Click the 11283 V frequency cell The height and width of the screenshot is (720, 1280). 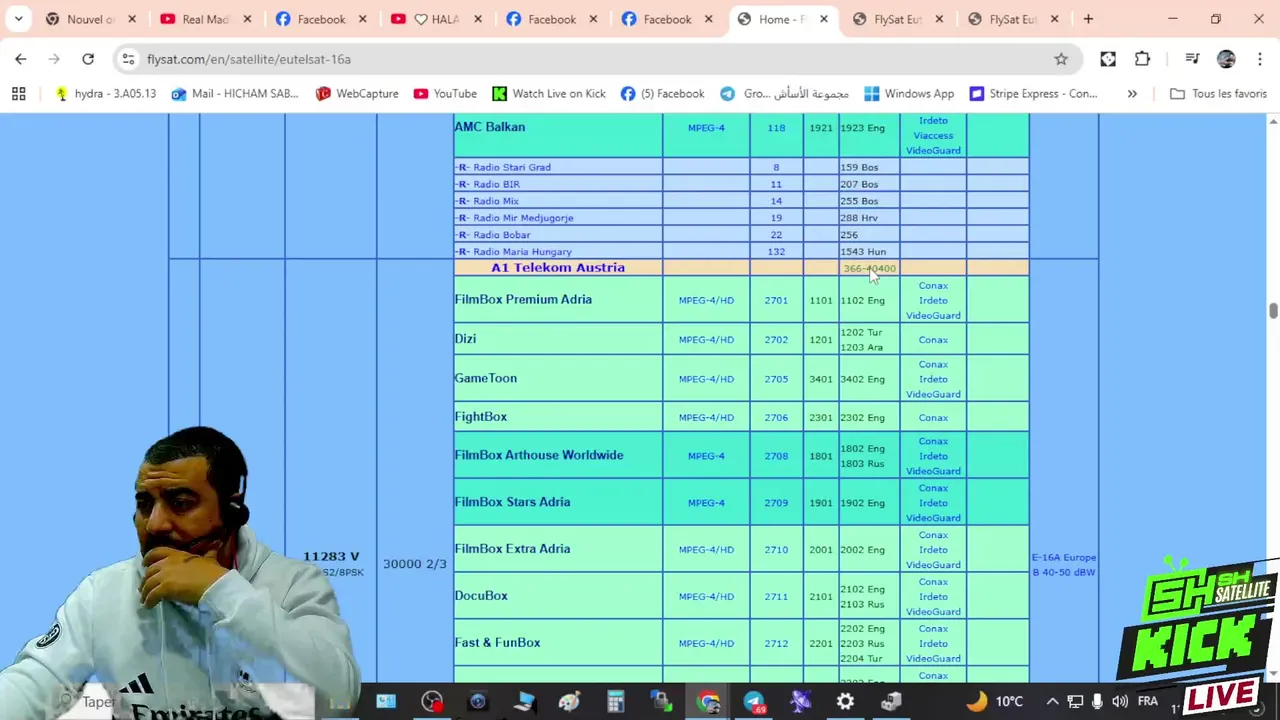coord(331,556)
